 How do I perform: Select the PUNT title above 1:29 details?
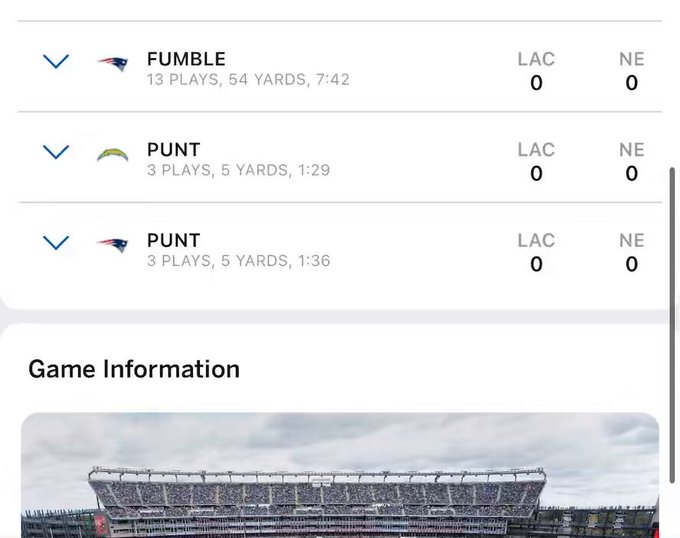point(173,150)
